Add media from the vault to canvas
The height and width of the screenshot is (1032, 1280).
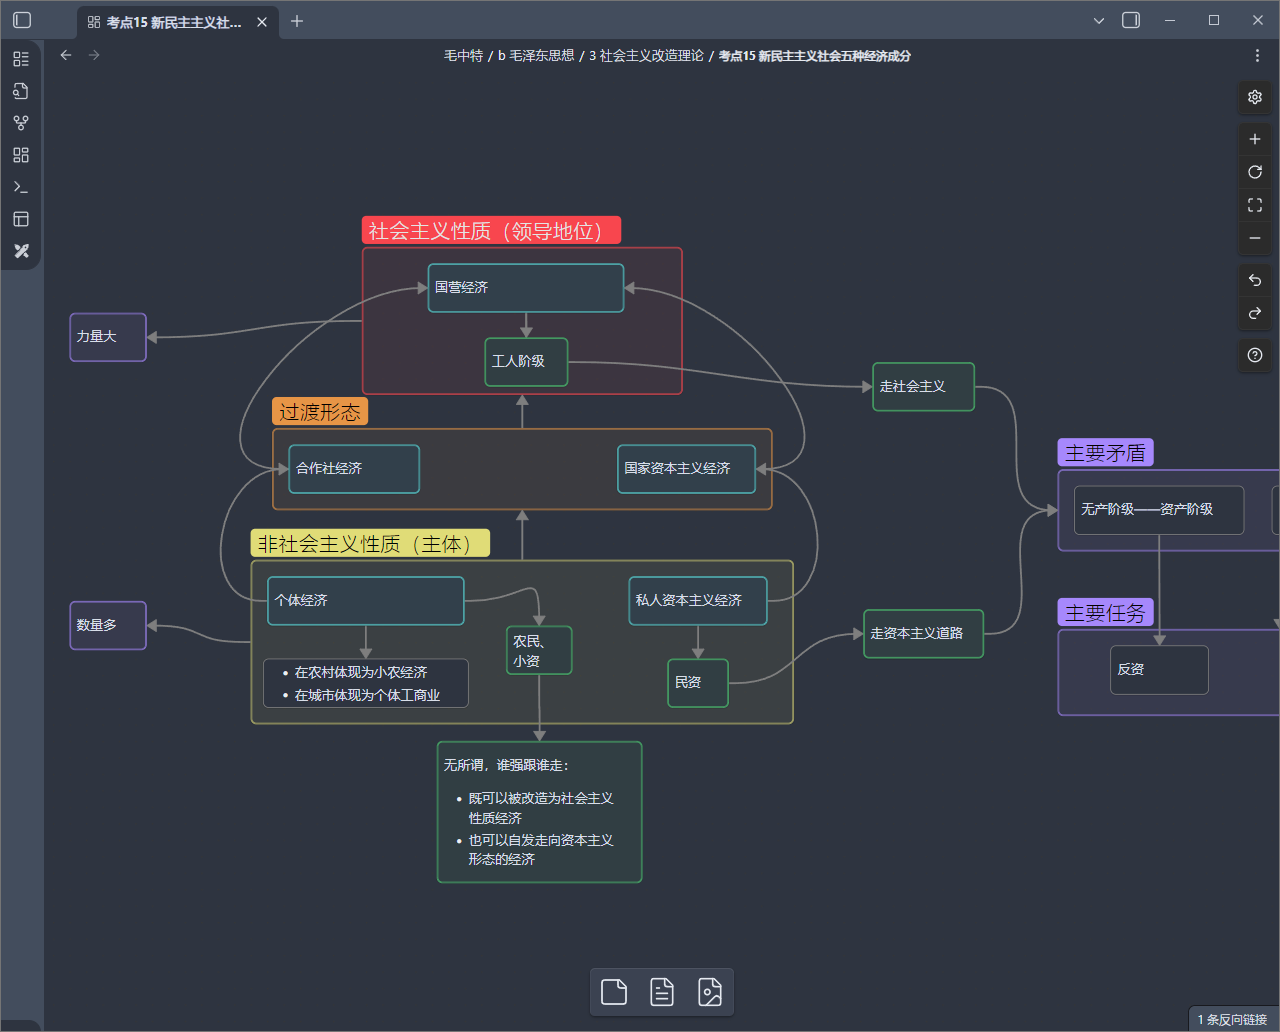[x=710, y=992]
